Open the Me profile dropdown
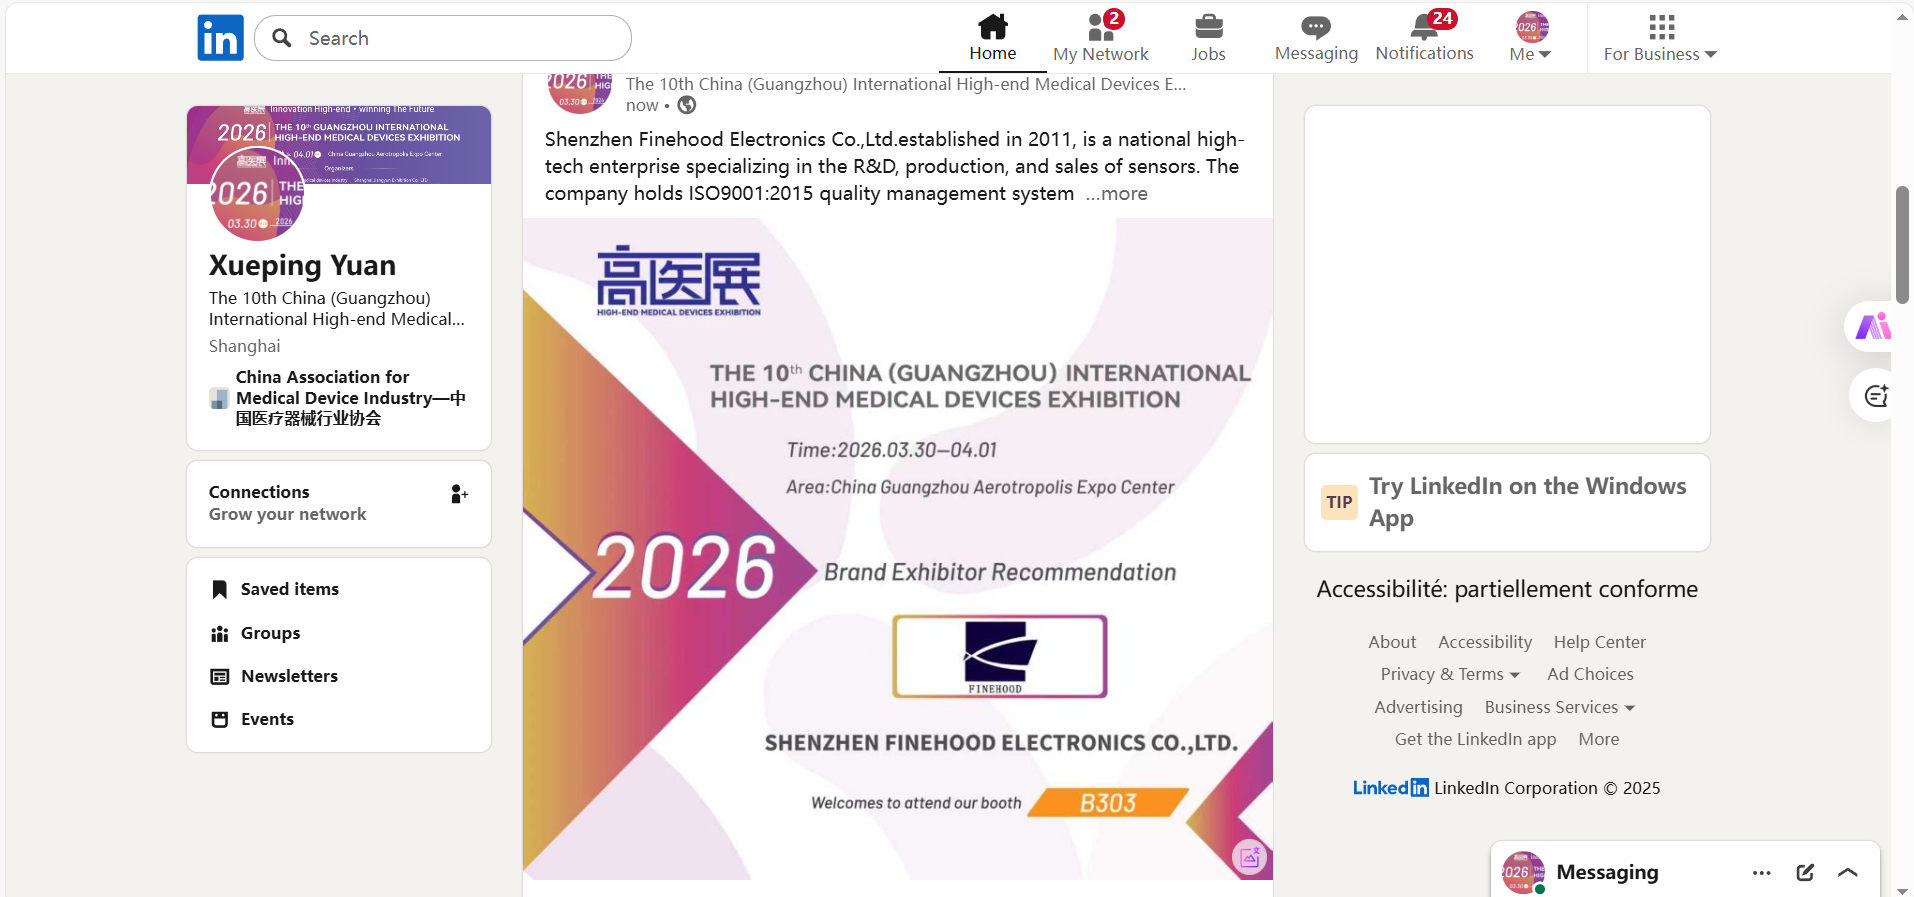 pyautogui.click(x=1530, y=38)
